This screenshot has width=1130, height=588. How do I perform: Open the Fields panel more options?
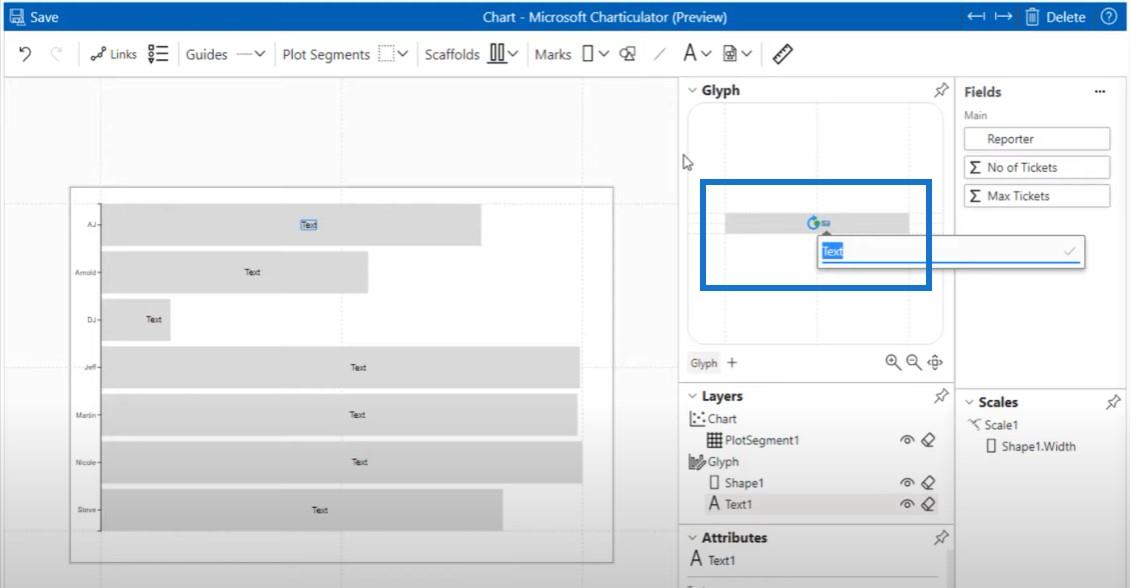tap(1100, 92)
